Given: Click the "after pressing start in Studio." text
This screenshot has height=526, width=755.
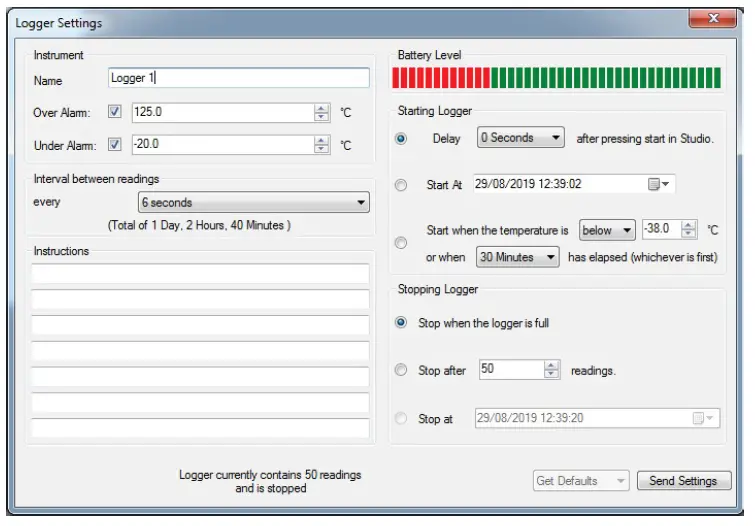Looking at the screenshot, I should tap(645, 139).
